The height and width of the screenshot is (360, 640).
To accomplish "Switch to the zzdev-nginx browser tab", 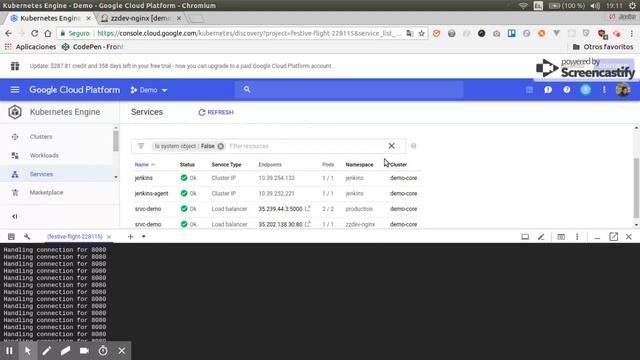I will [x=140, y=18].
